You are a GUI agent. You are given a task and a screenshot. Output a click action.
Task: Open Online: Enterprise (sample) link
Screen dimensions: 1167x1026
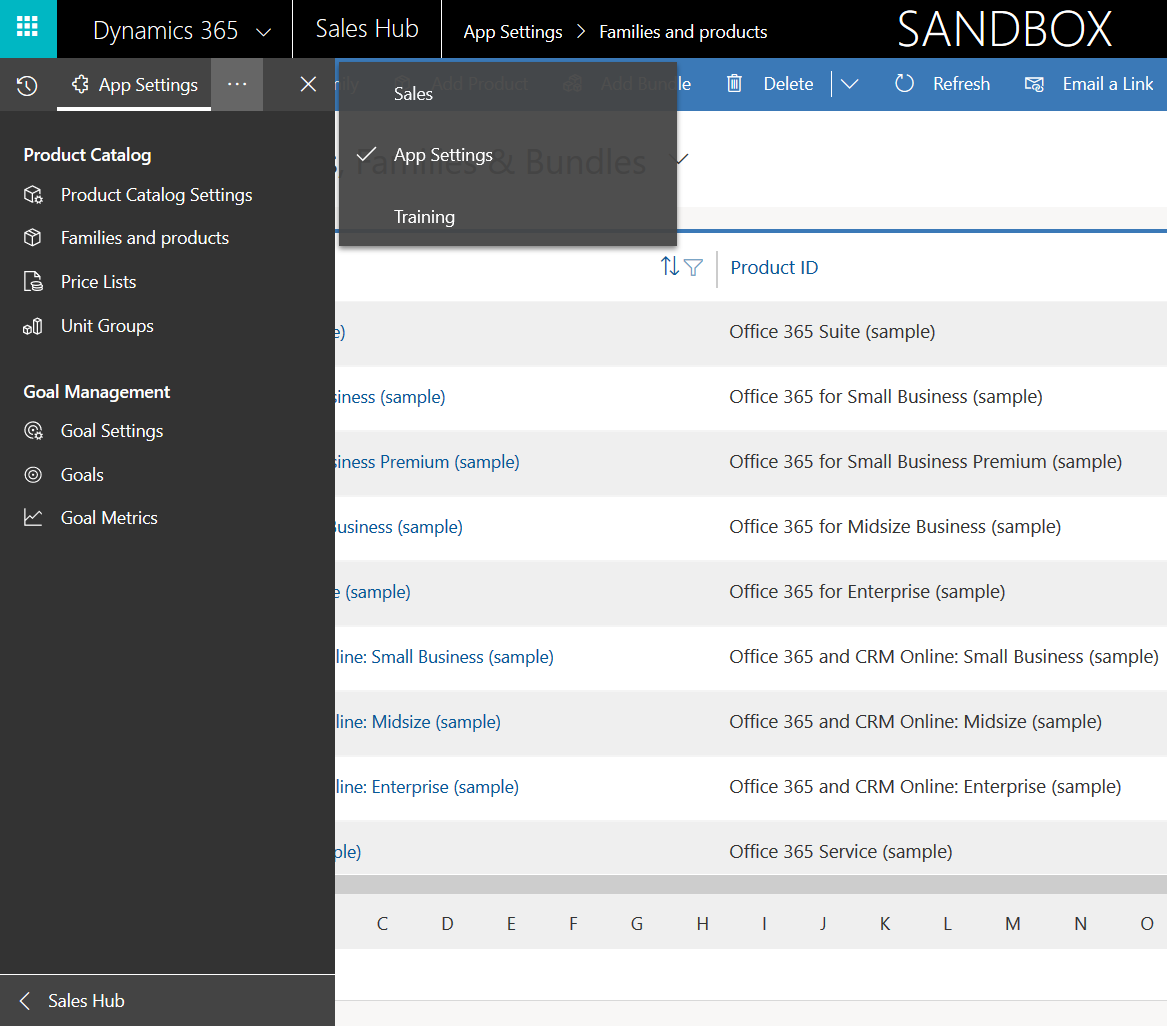[427, 786]
